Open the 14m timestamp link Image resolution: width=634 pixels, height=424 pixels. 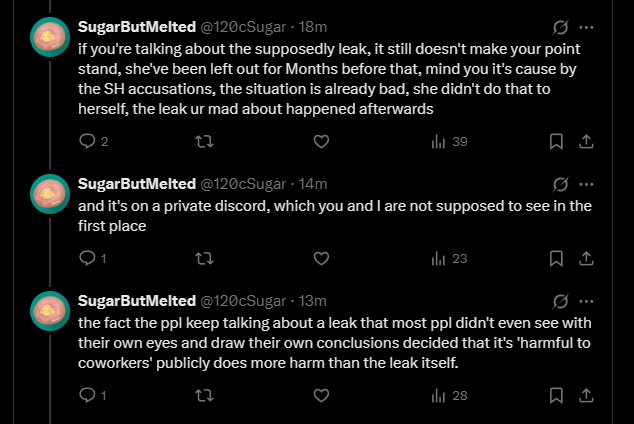[313, 184]
